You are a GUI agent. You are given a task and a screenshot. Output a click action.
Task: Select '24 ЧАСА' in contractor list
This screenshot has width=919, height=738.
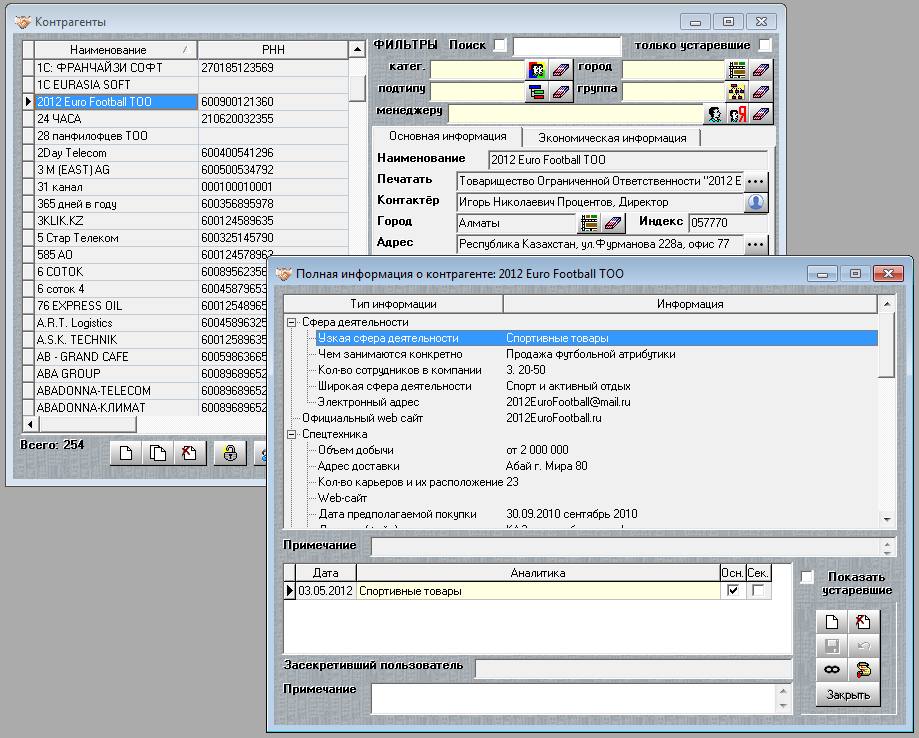point(116,119)
